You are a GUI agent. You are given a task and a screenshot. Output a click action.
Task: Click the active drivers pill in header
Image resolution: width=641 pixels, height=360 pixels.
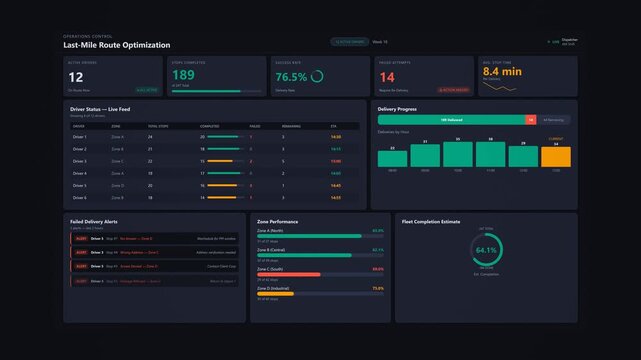(x=350, y=42)
